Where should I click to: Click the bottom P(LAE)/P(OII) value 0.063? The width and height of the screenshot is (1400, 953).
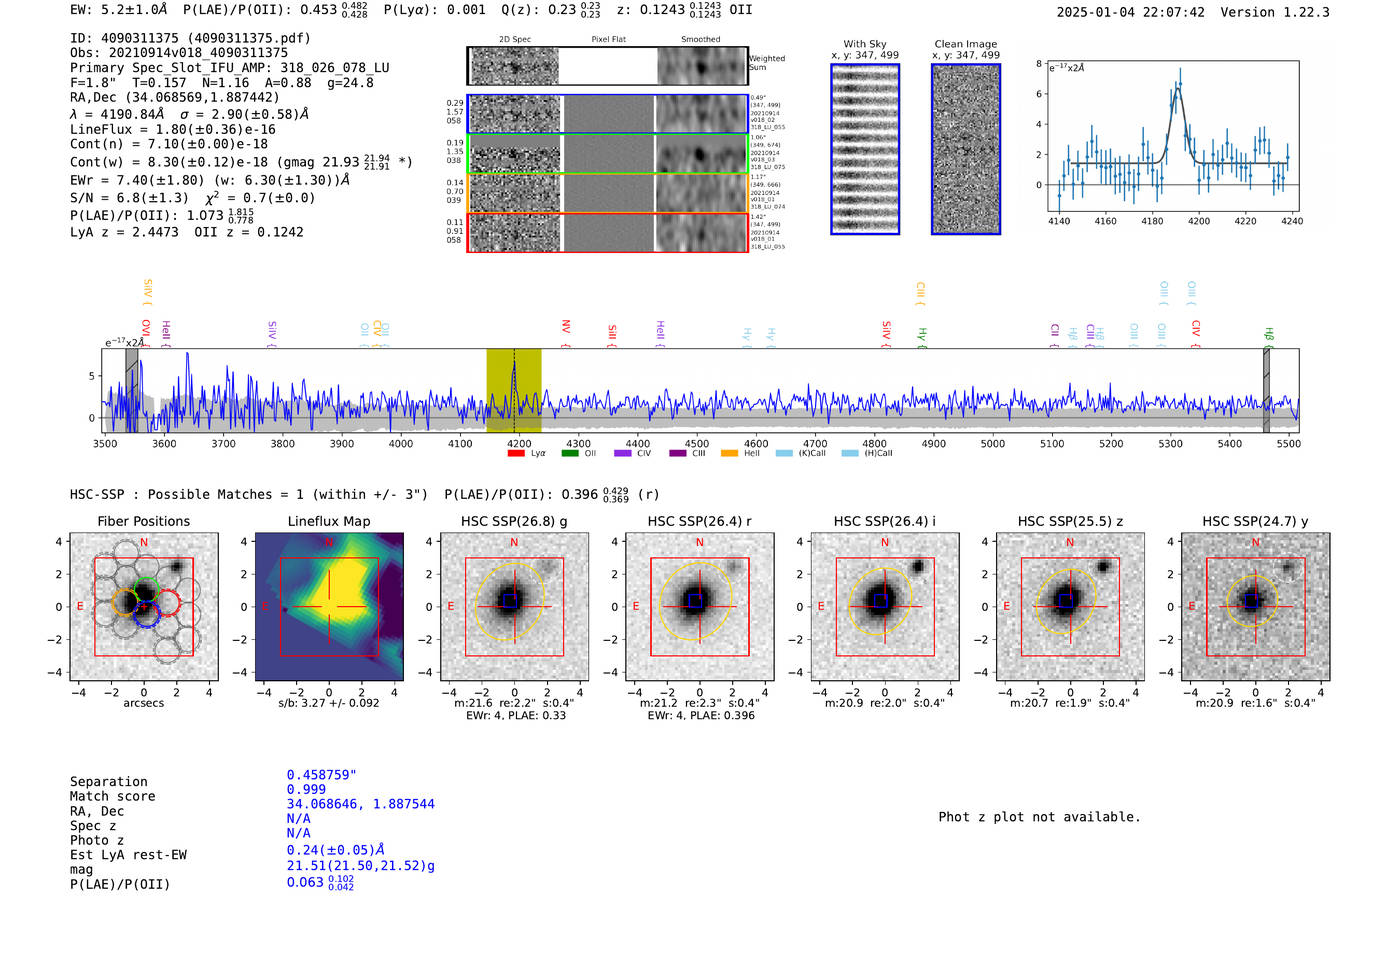[x=320, y=882]
